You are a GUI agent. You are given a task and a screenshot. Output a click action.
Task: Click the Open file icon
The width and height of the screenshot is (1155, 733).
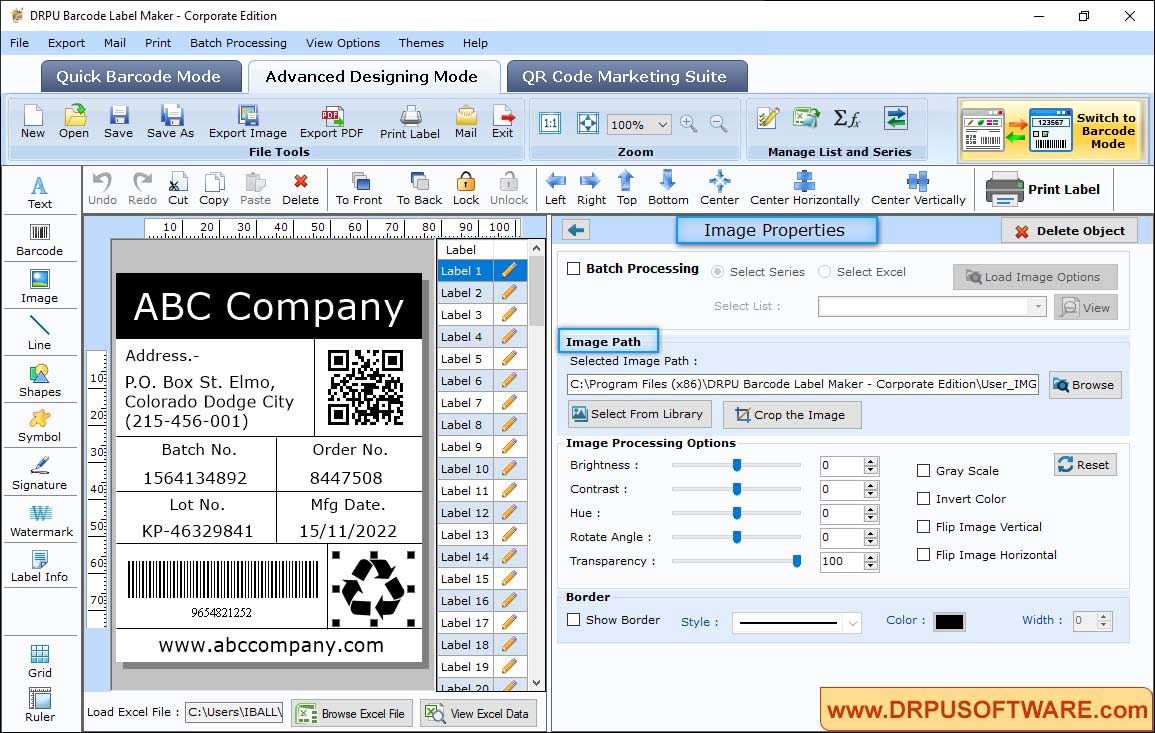tap(74, 122)
